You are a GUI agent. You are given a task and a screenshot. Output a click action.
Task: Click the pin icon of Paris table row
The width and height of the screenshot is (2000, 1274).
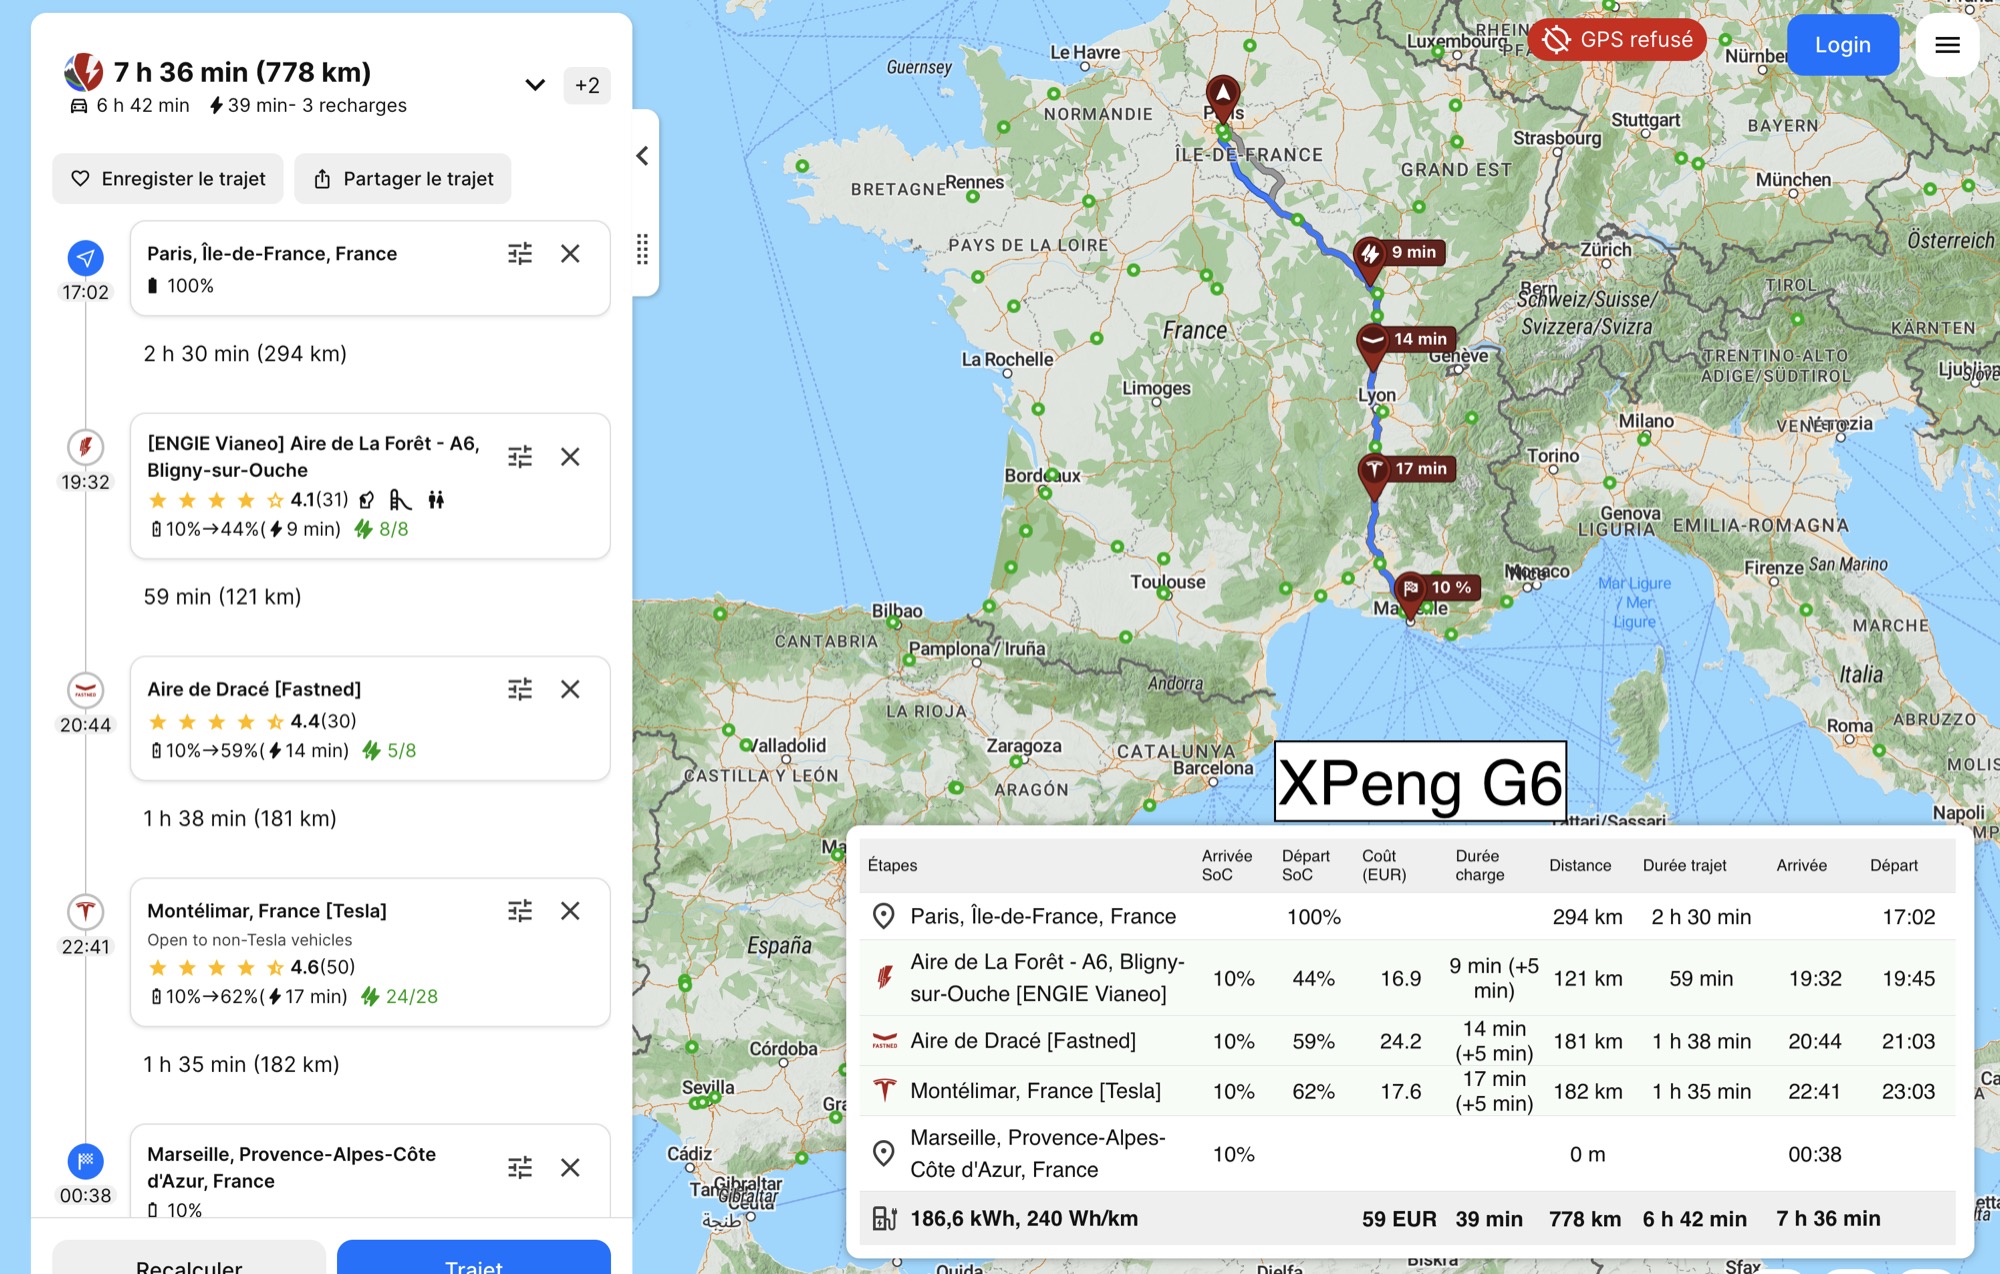pyautogui.click(x=884, y=917)
